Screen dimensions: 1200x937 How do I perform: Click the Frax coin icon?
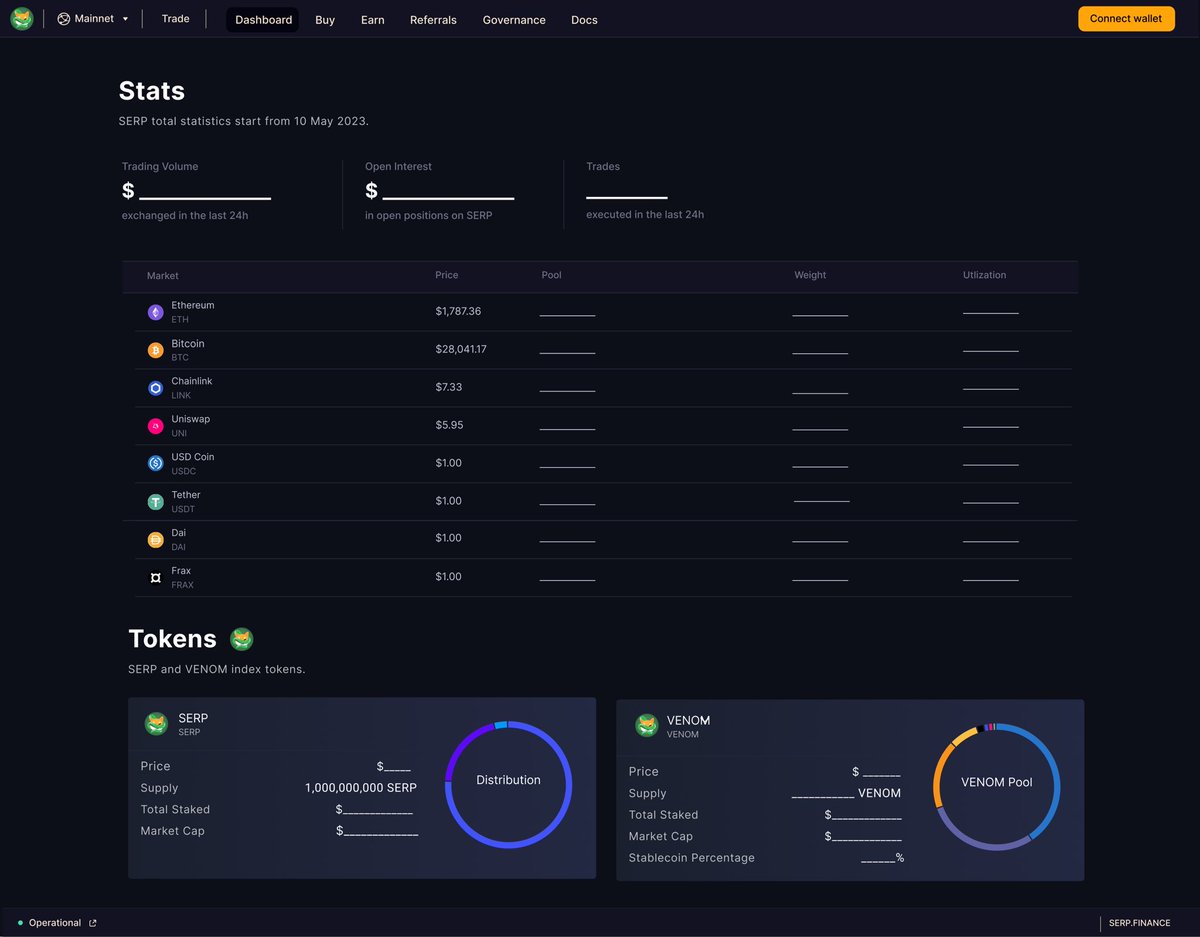click(155, 578)
